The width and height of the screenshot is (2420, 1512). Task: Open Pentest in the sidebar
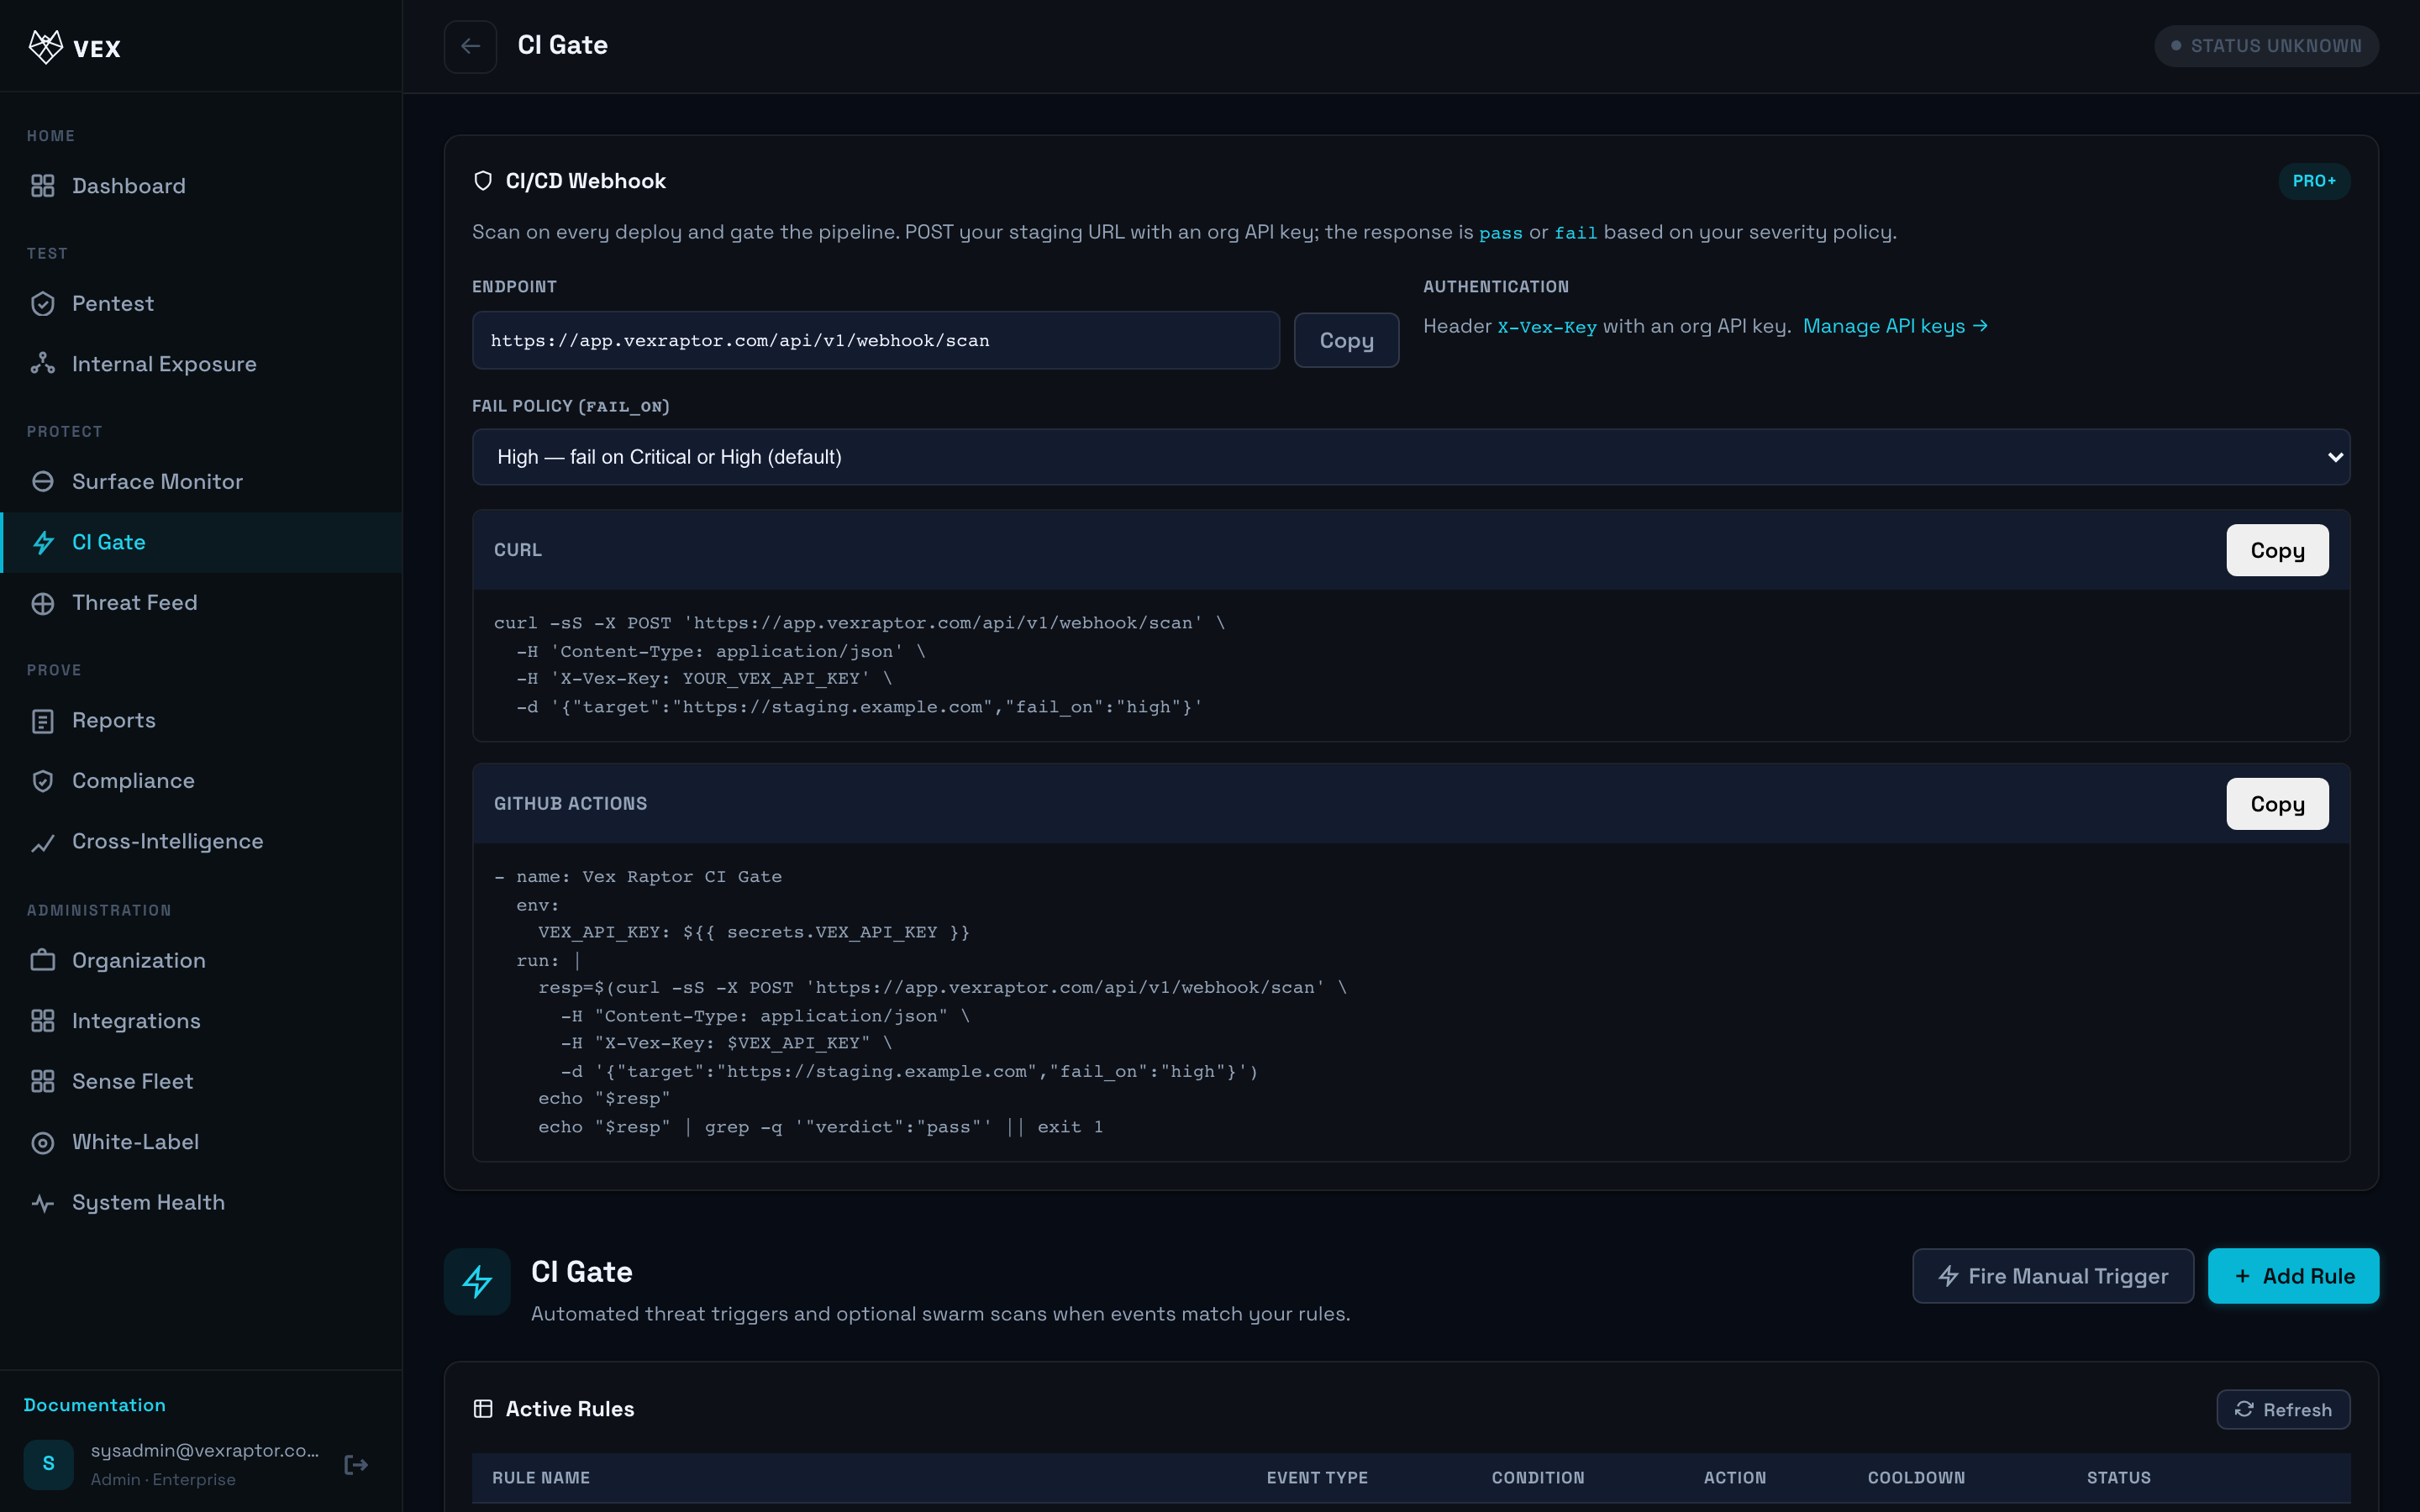[201, 304]
